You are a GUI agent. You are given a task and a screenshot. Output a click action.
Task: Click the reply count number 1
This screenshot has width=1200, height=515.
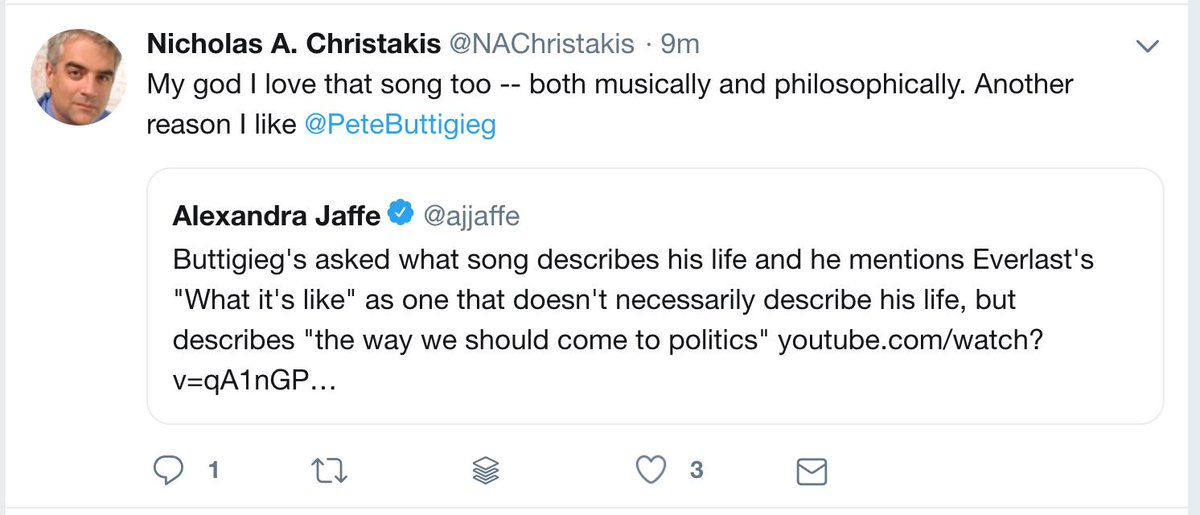tap(212, 470)
